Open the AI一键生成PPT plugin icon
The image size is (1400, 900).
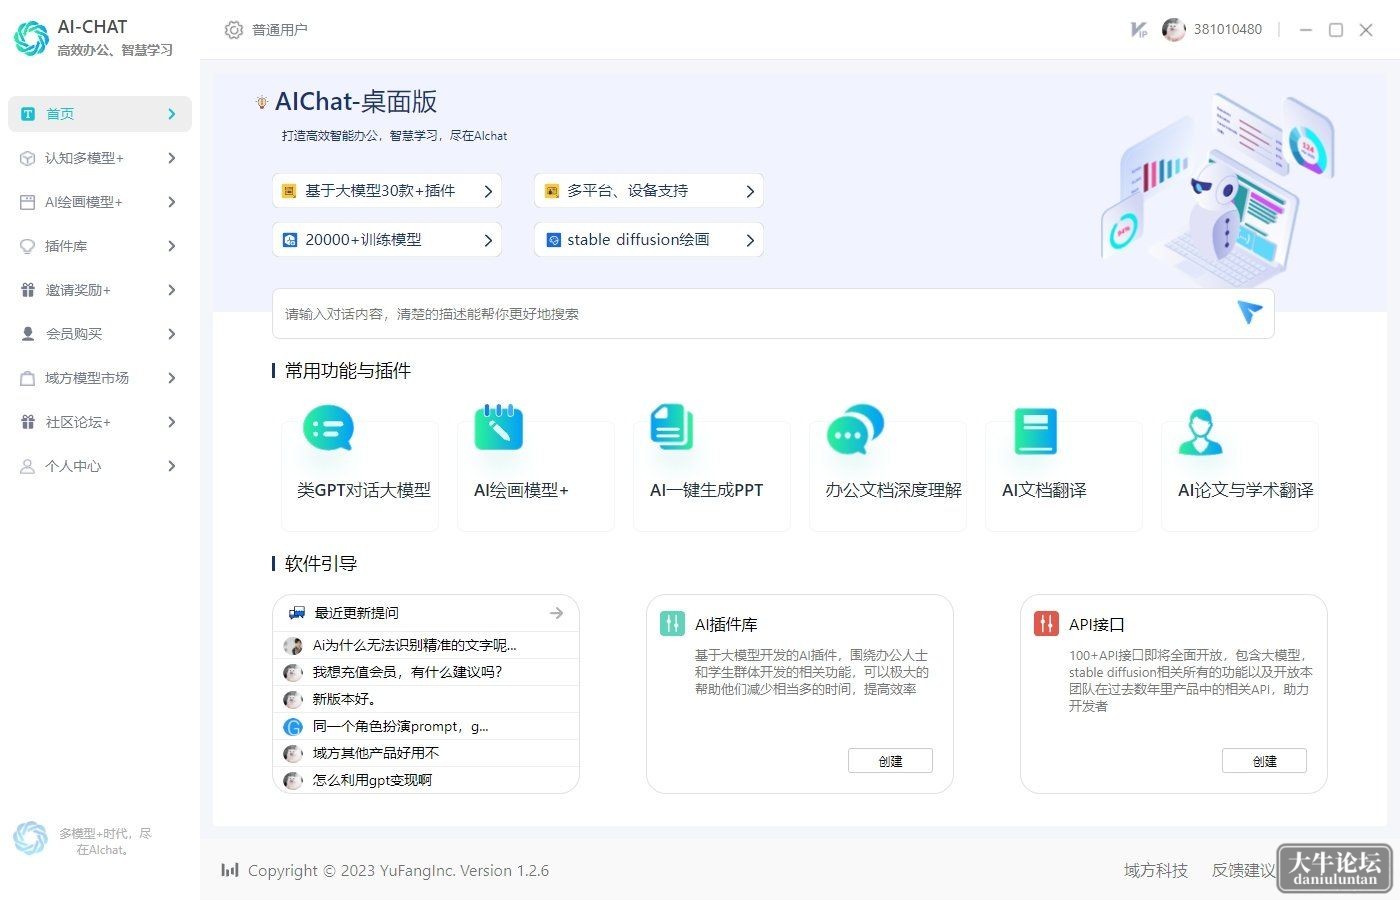(x=672, y=428)
